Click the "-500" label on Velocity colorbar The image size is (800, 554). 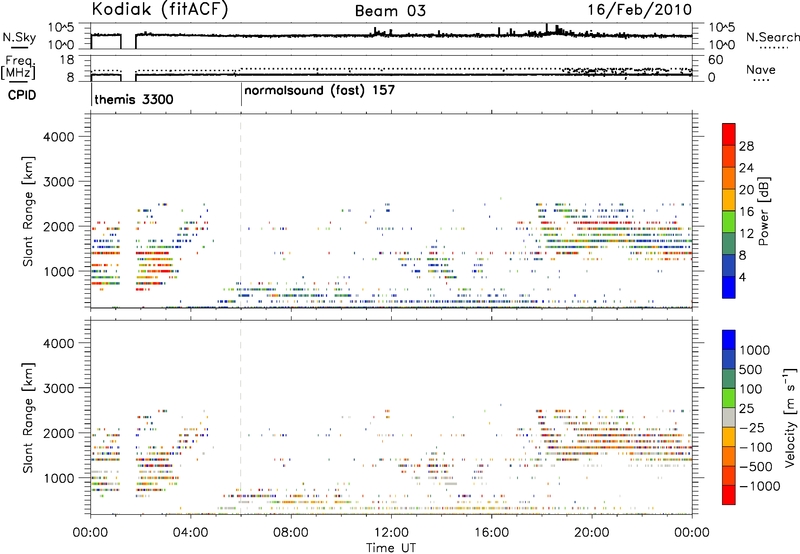[755, 467]
